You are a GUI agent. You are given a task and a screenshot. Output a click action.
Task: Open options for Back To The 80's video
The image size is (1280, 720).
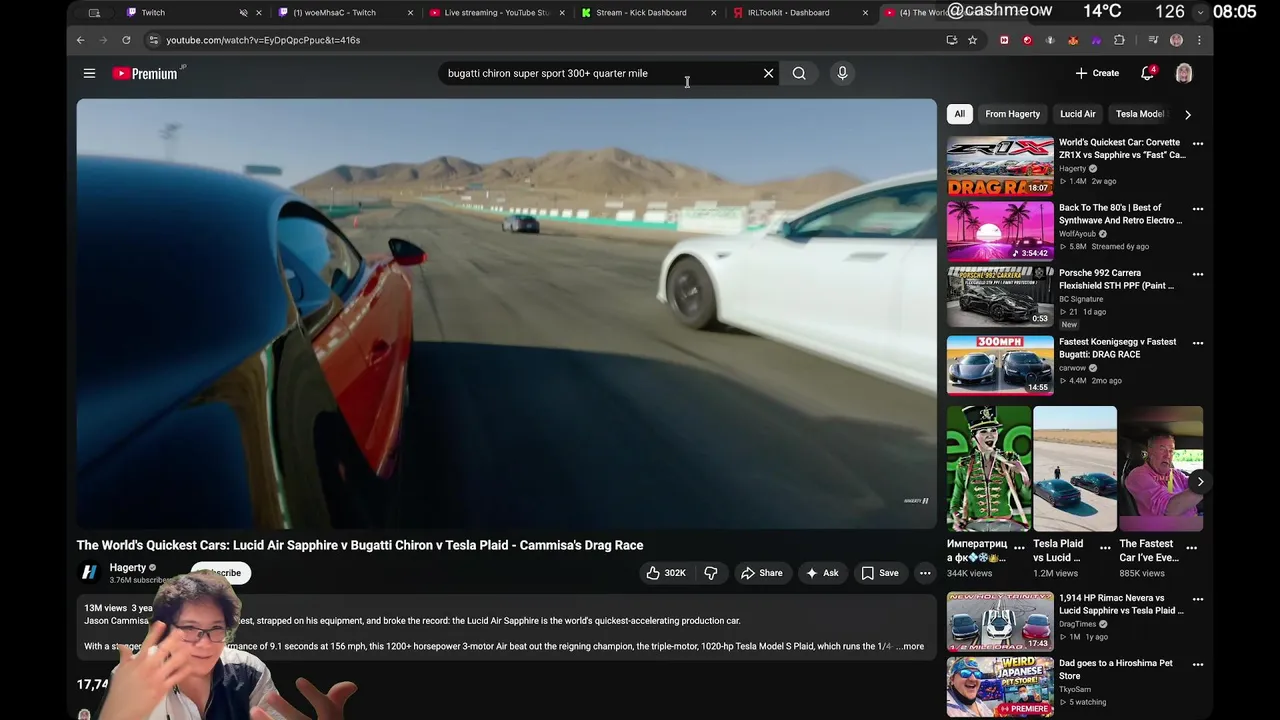click(x=1198, y=209)
